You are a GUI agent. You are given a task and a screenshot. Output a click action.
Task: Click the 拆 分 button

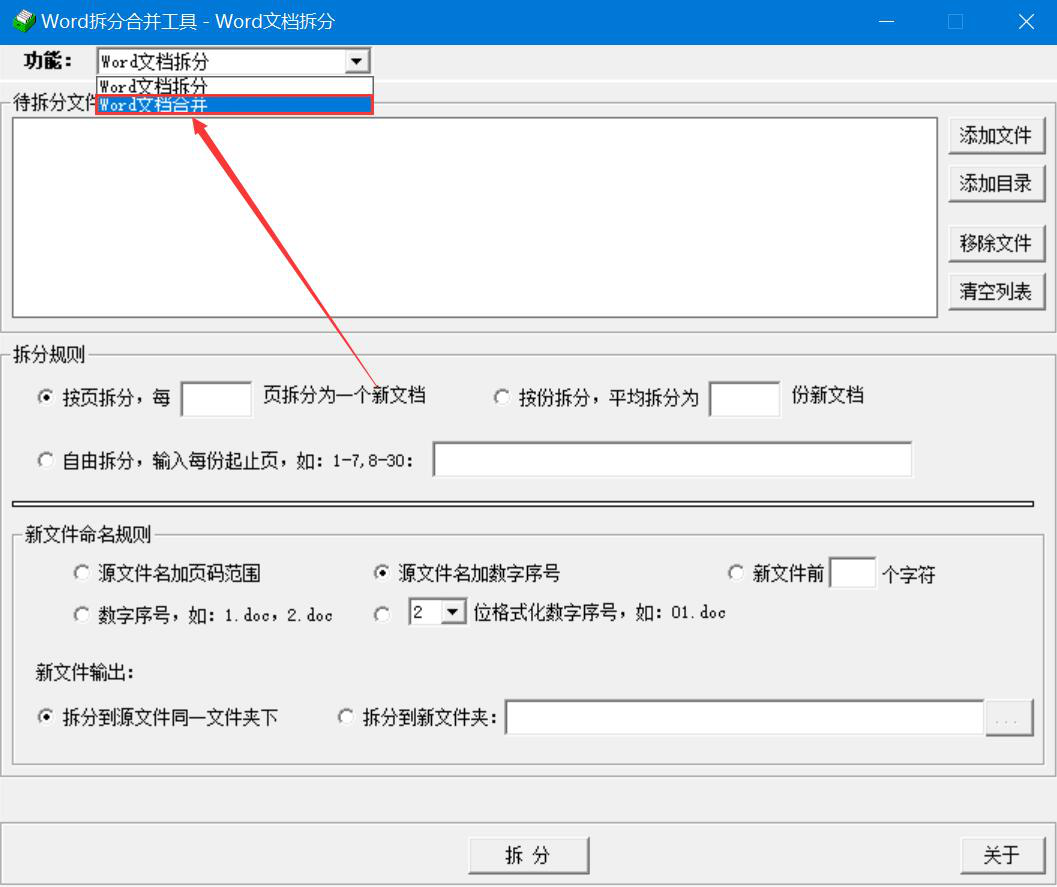(528, 855)
